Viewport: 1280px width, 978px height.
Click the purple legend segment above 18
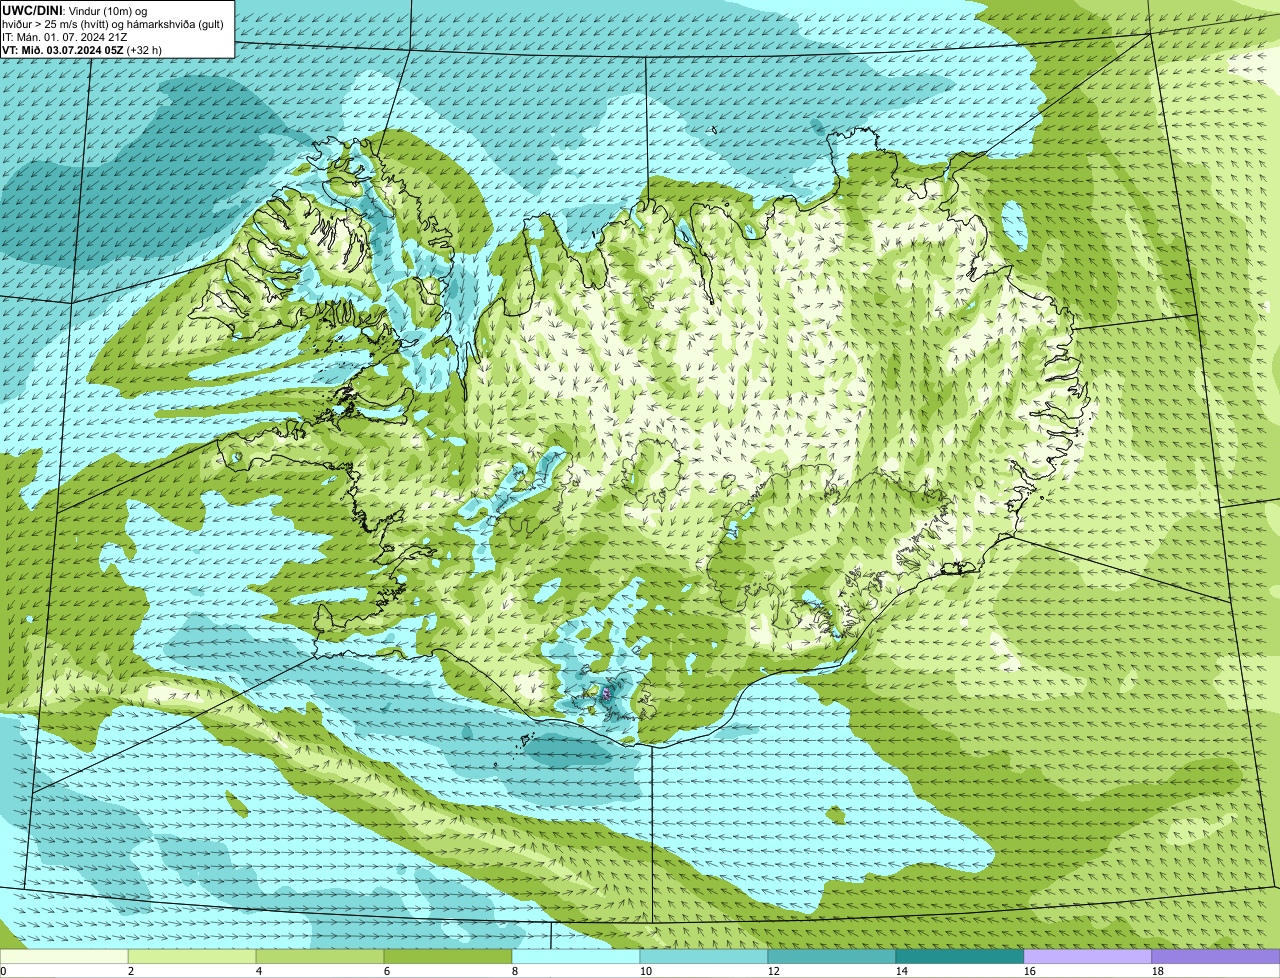[1216, 957]
